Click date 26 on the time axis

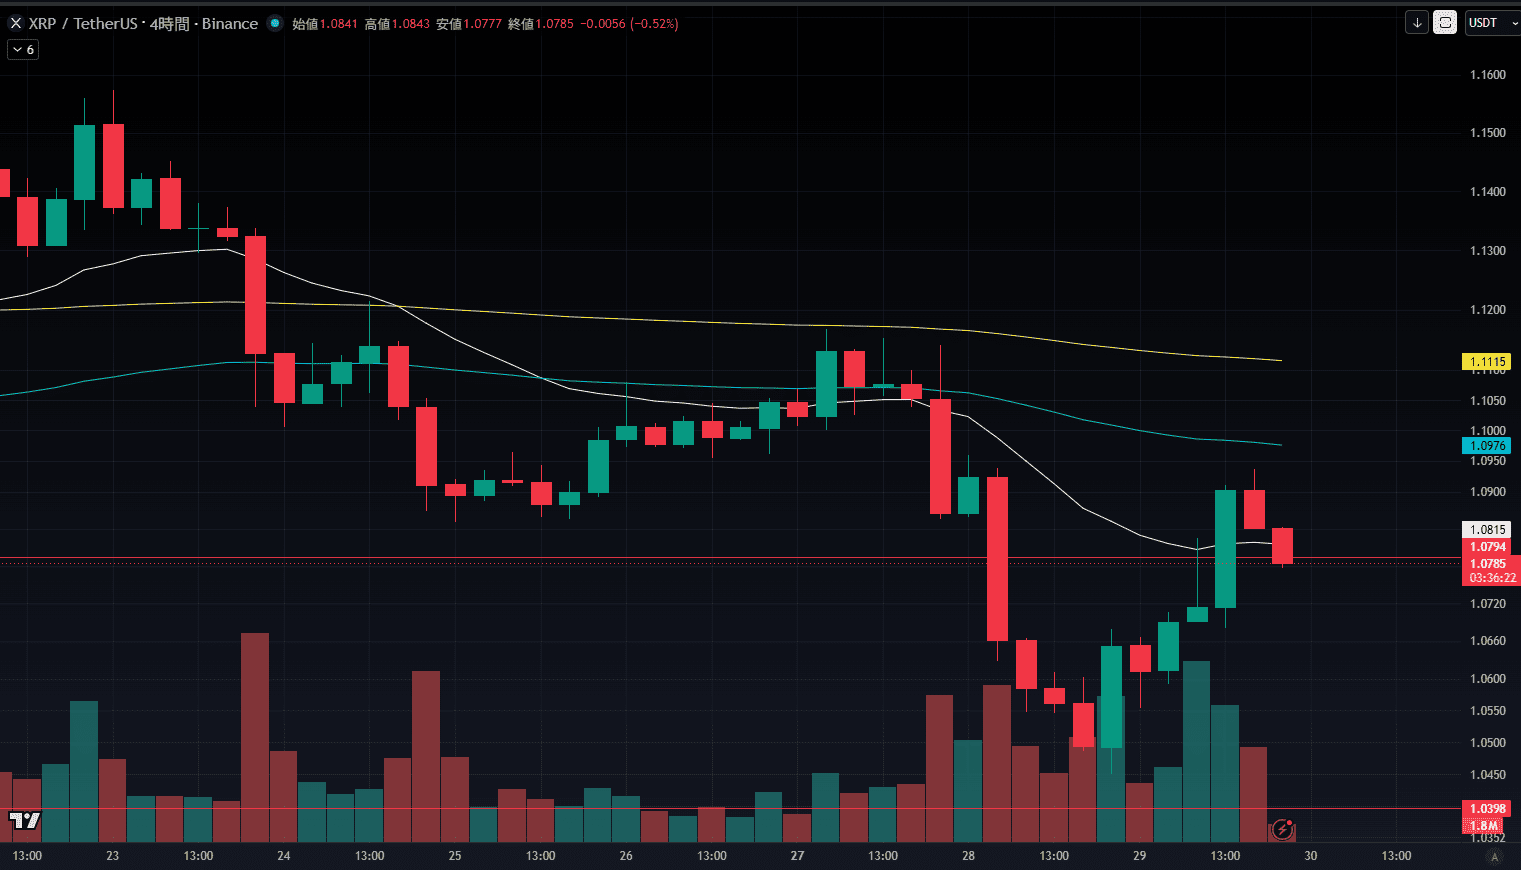pyautogui.click(x=626, y=856)
